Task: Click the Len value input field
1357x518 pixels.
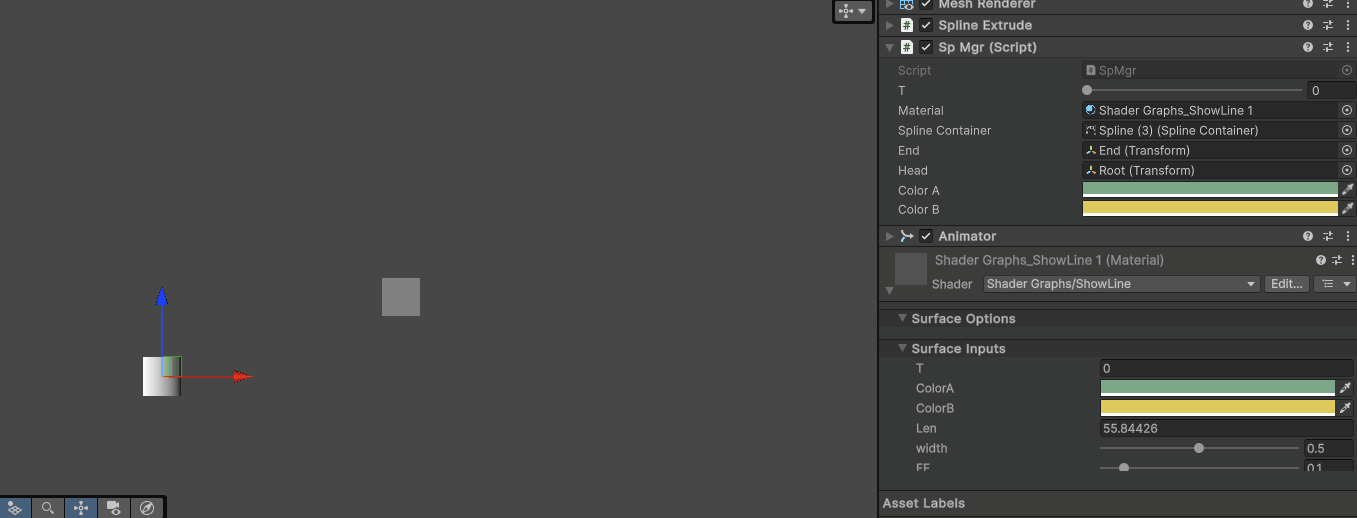Action: (1226, 428)
